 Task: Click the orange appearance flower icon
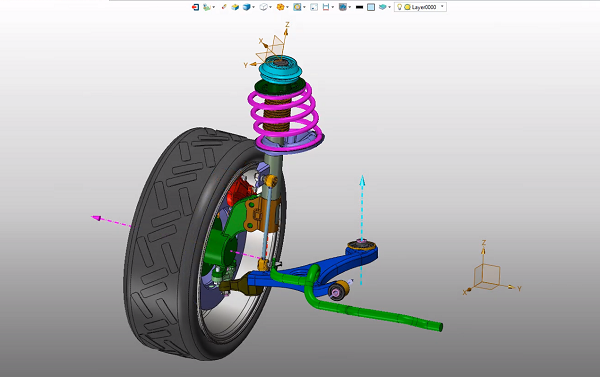click(x=280, y=7)
